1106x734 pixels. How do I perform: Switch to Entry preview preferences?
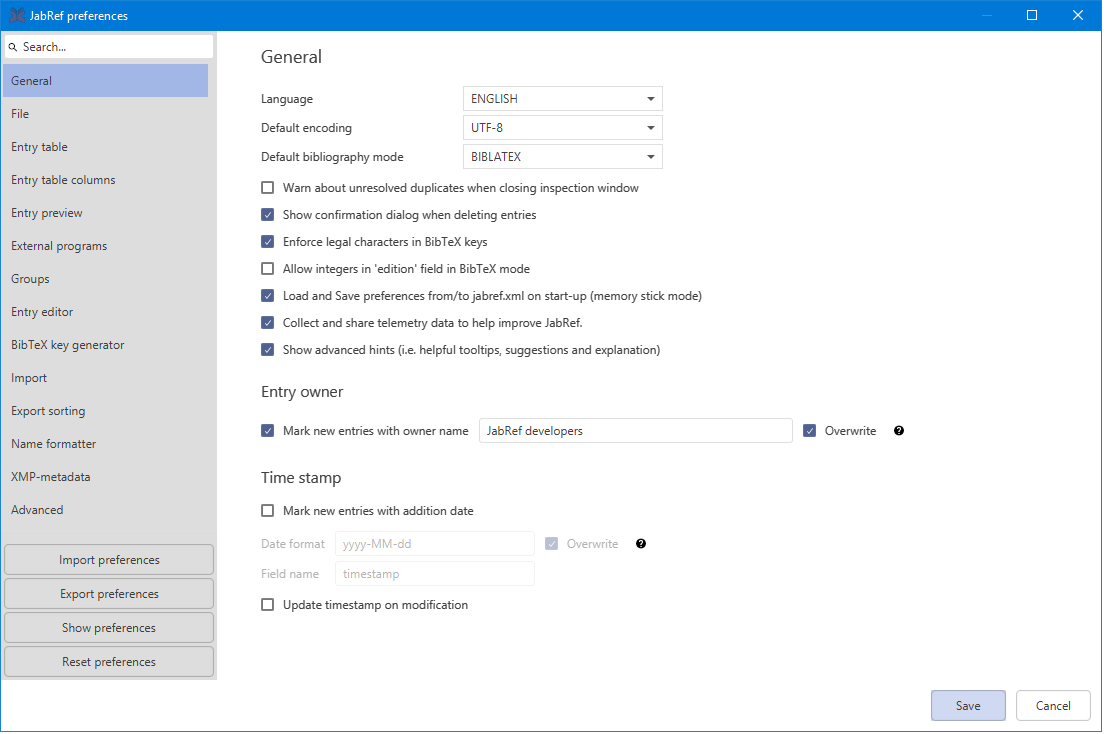pyautogui.click(x=106, y=213)
